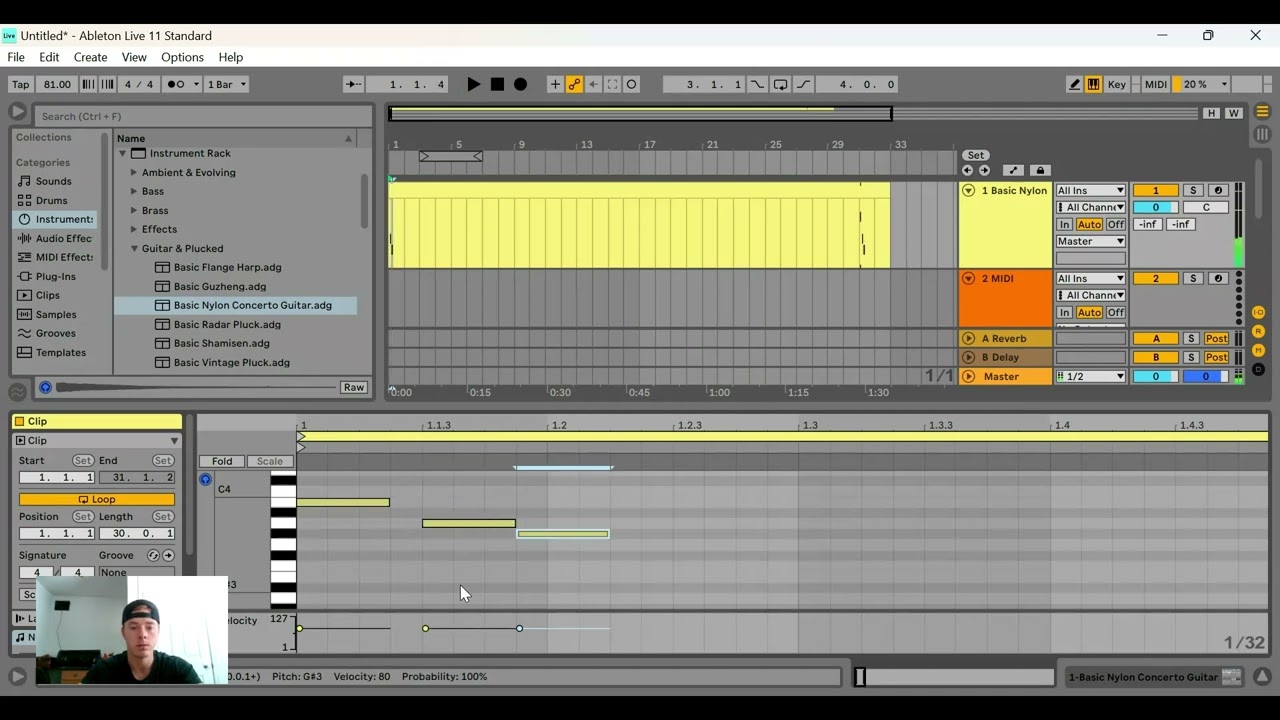Collapse the Instrument Rack folder
This screenshot has width=1280, height=720.
coord(123,153)
